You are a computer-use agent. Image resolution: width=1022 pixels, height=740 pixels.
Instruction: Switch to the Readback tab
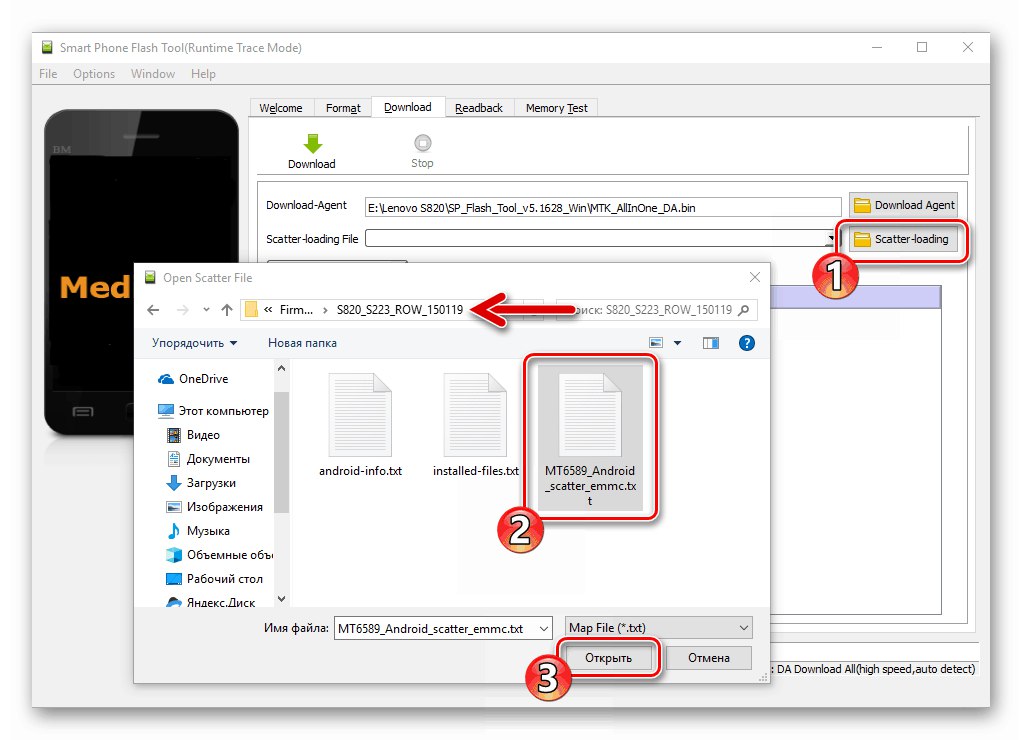click(x=479, y=107)
